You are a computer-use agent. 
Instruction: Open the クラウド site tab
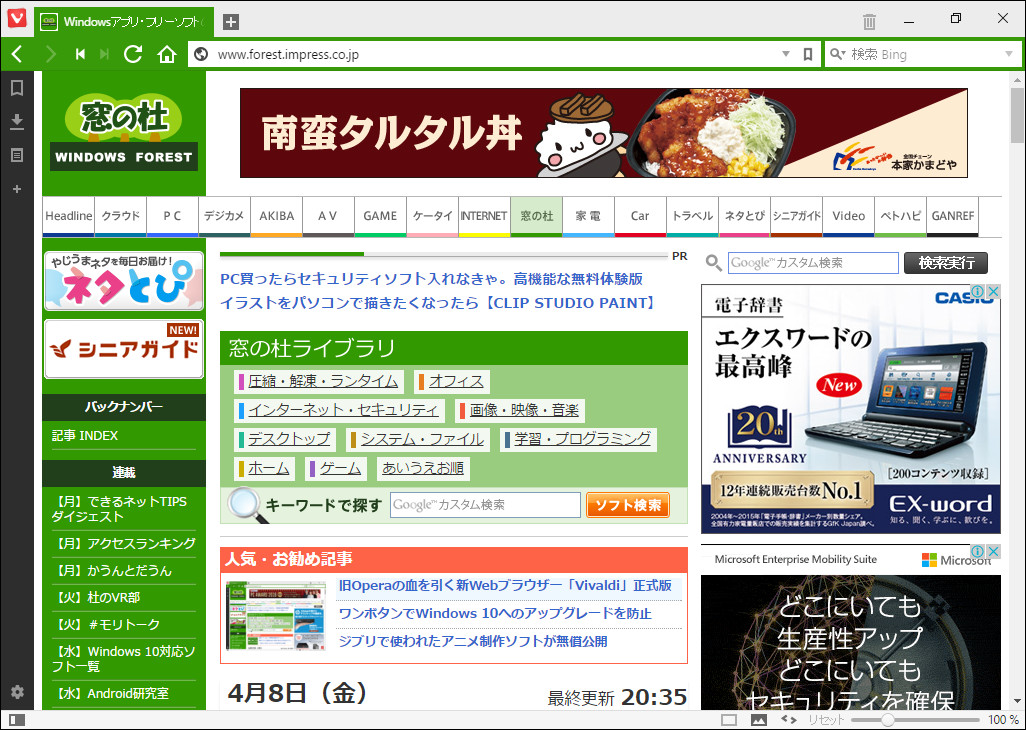pos(120,216)
